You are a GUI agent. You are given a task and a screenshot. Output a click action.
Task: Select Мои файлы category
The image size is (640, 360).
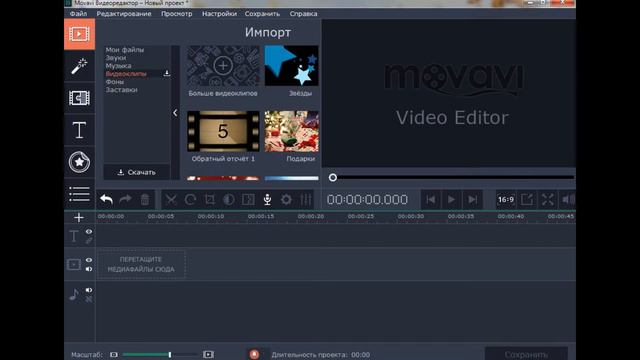(124, 50)
